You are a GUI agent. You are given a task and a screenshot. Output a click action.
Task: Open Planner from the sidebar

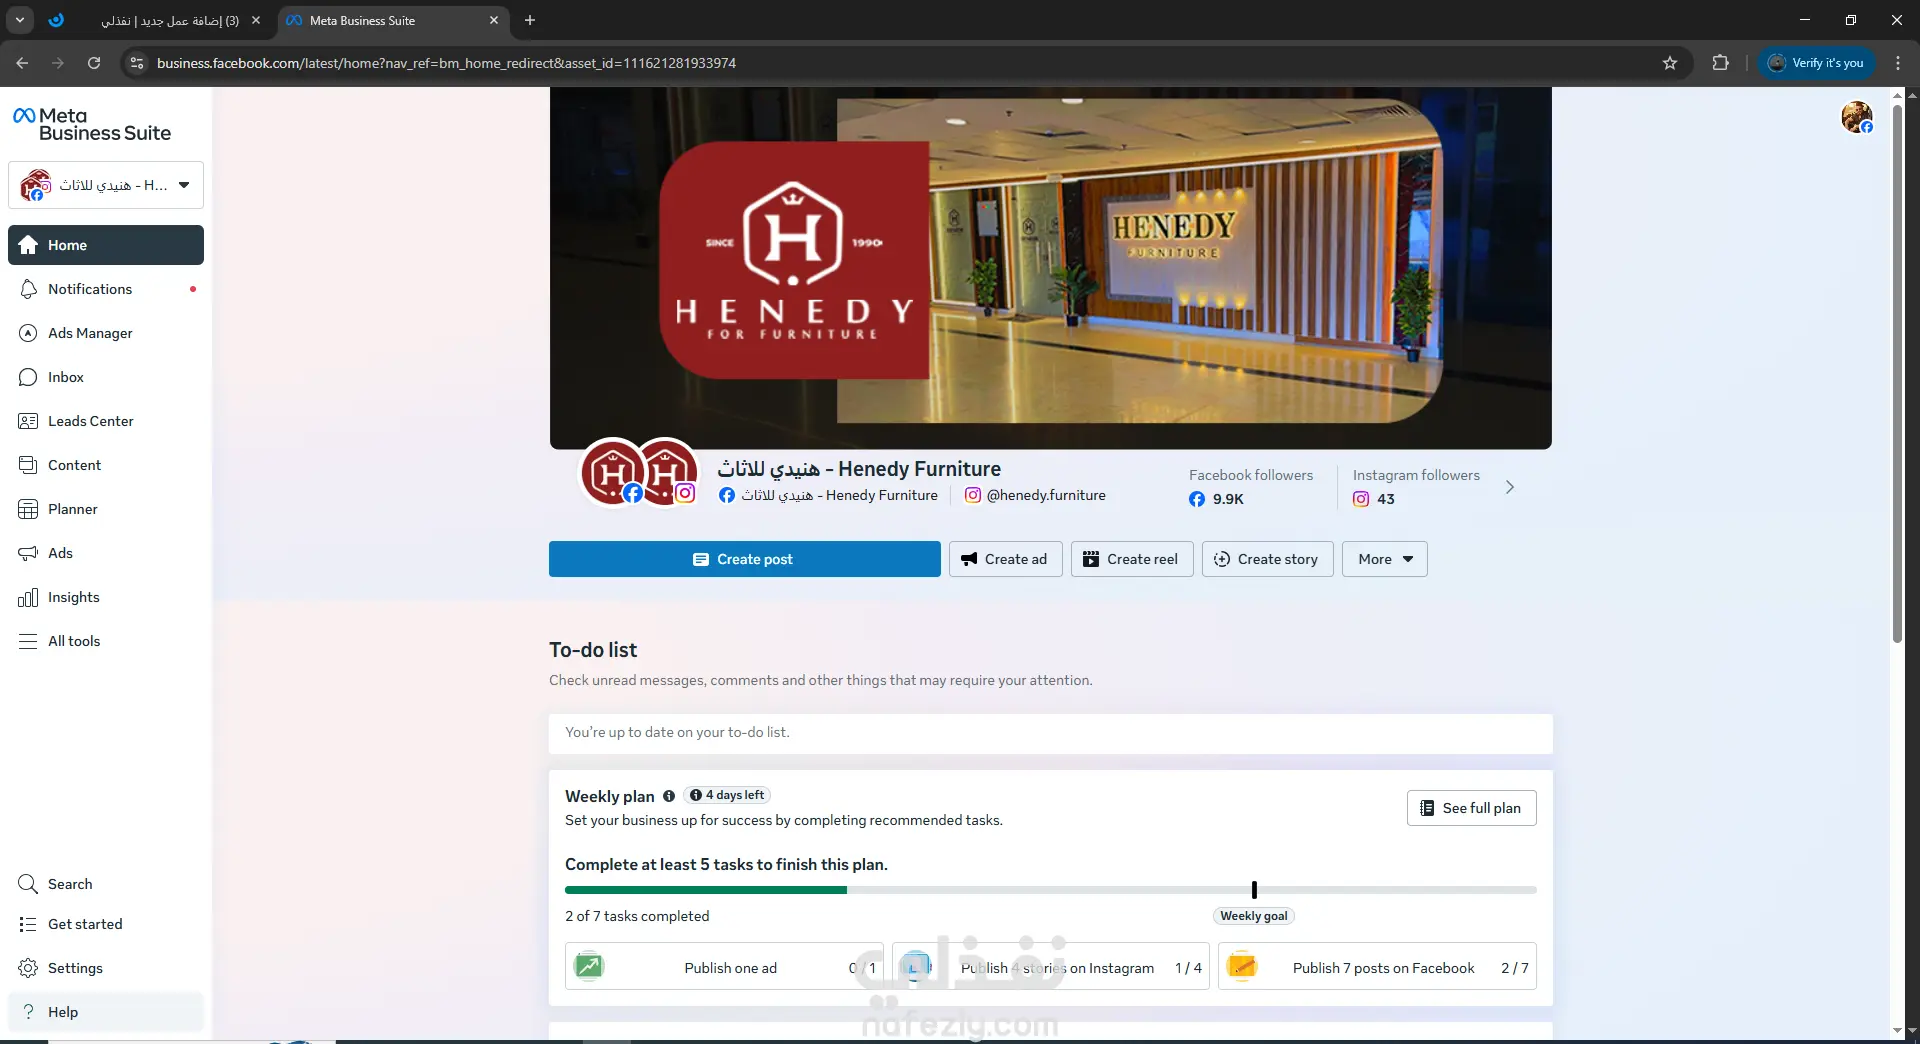coord(106,509)
